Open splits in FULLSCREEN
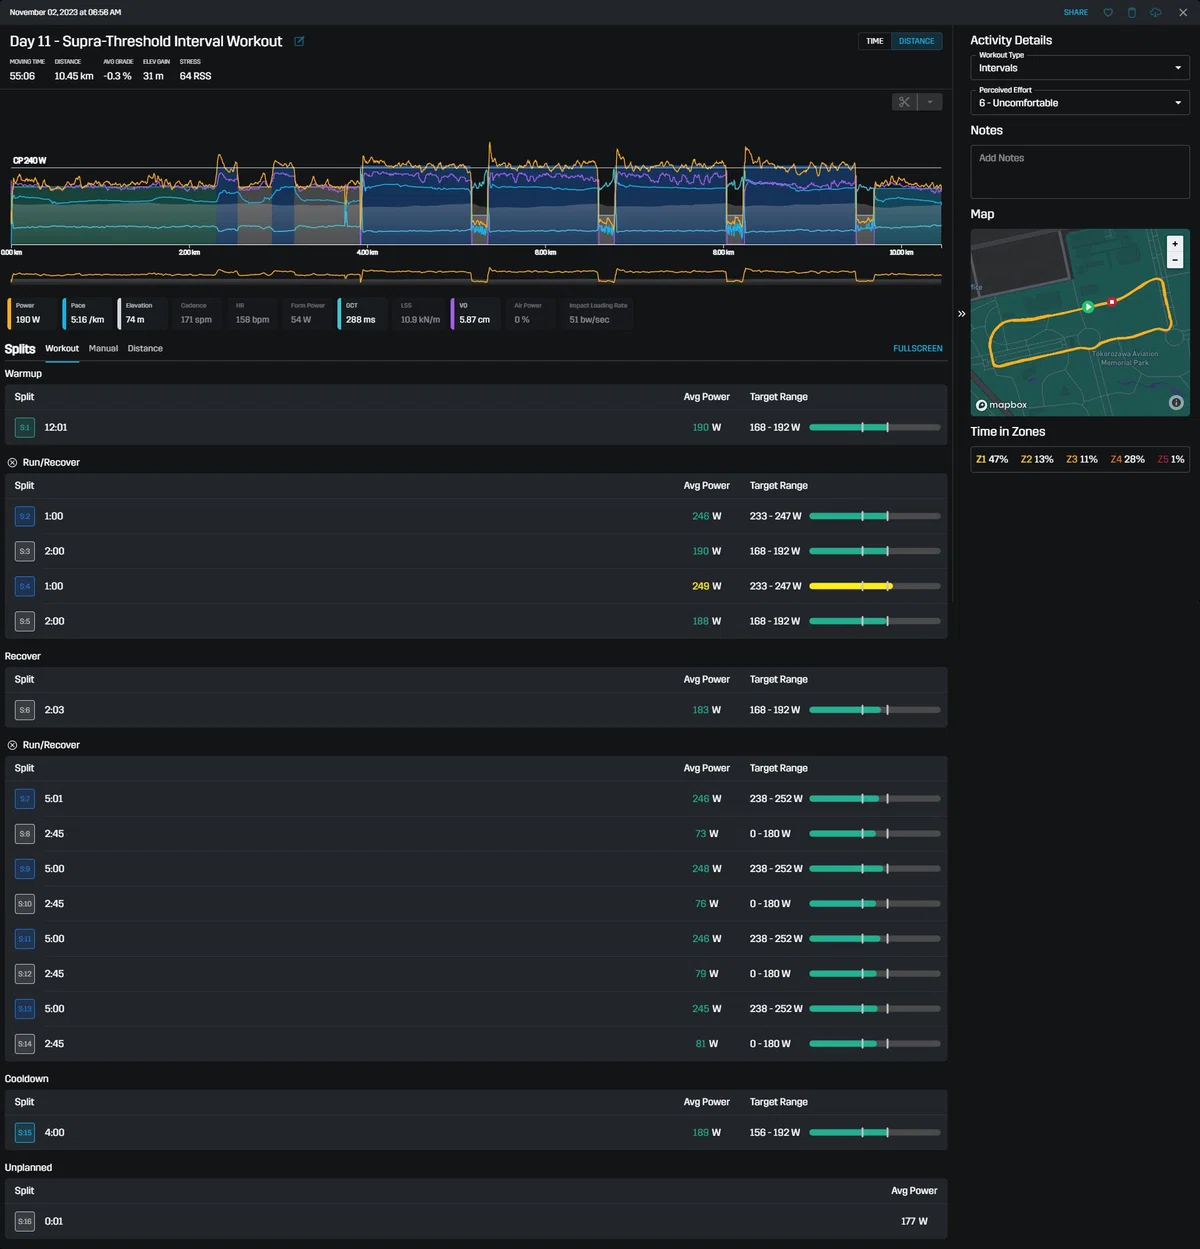This screenshot has height=1249, width=1200. [x=918, y=348]
